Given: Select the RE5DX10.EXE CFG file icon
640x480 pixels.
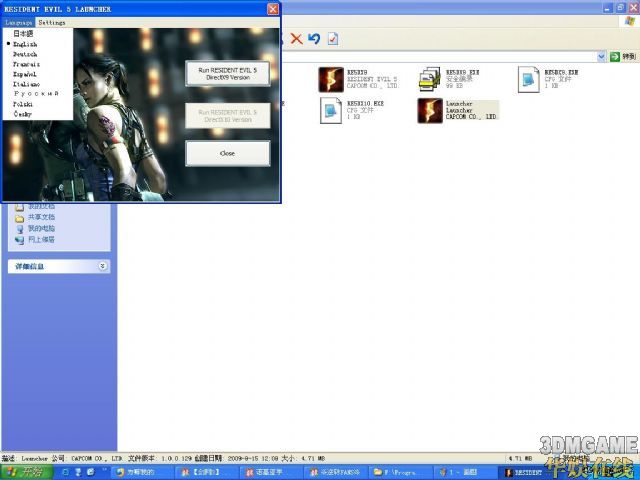Looking at the screenshot, I should [x=331, y=110].
